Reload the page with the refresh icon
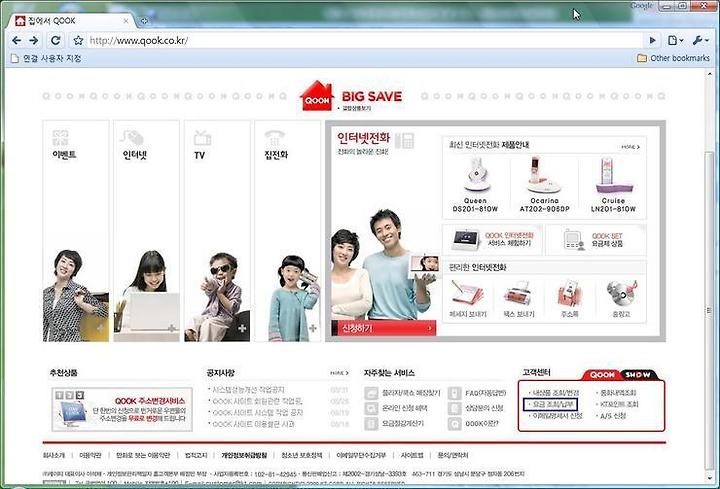 tap(56, 40)
